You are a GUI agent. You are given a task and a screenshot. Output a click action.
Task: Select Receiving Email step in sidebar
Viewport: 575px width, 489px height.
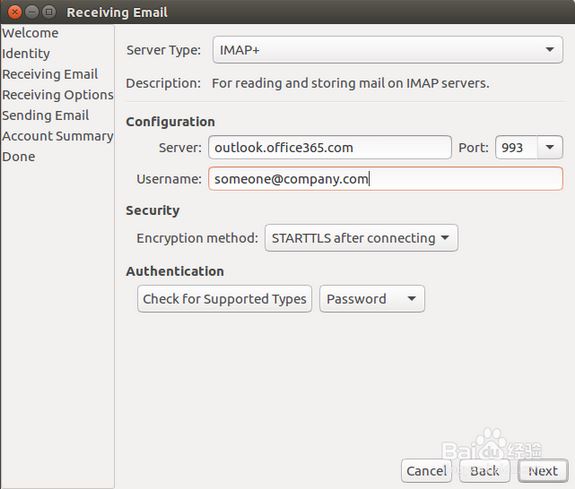coord(50,74)
